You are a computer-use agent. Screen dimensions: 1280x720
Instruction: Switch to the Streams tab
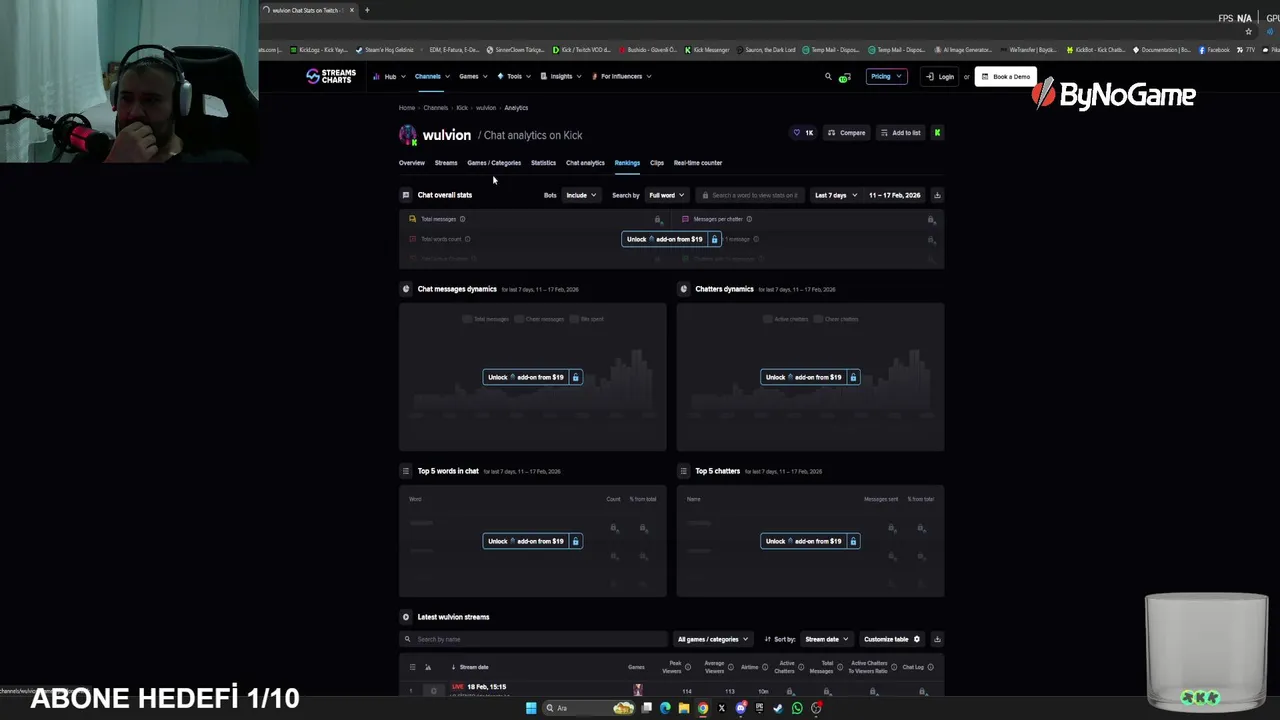pos(446,163)
